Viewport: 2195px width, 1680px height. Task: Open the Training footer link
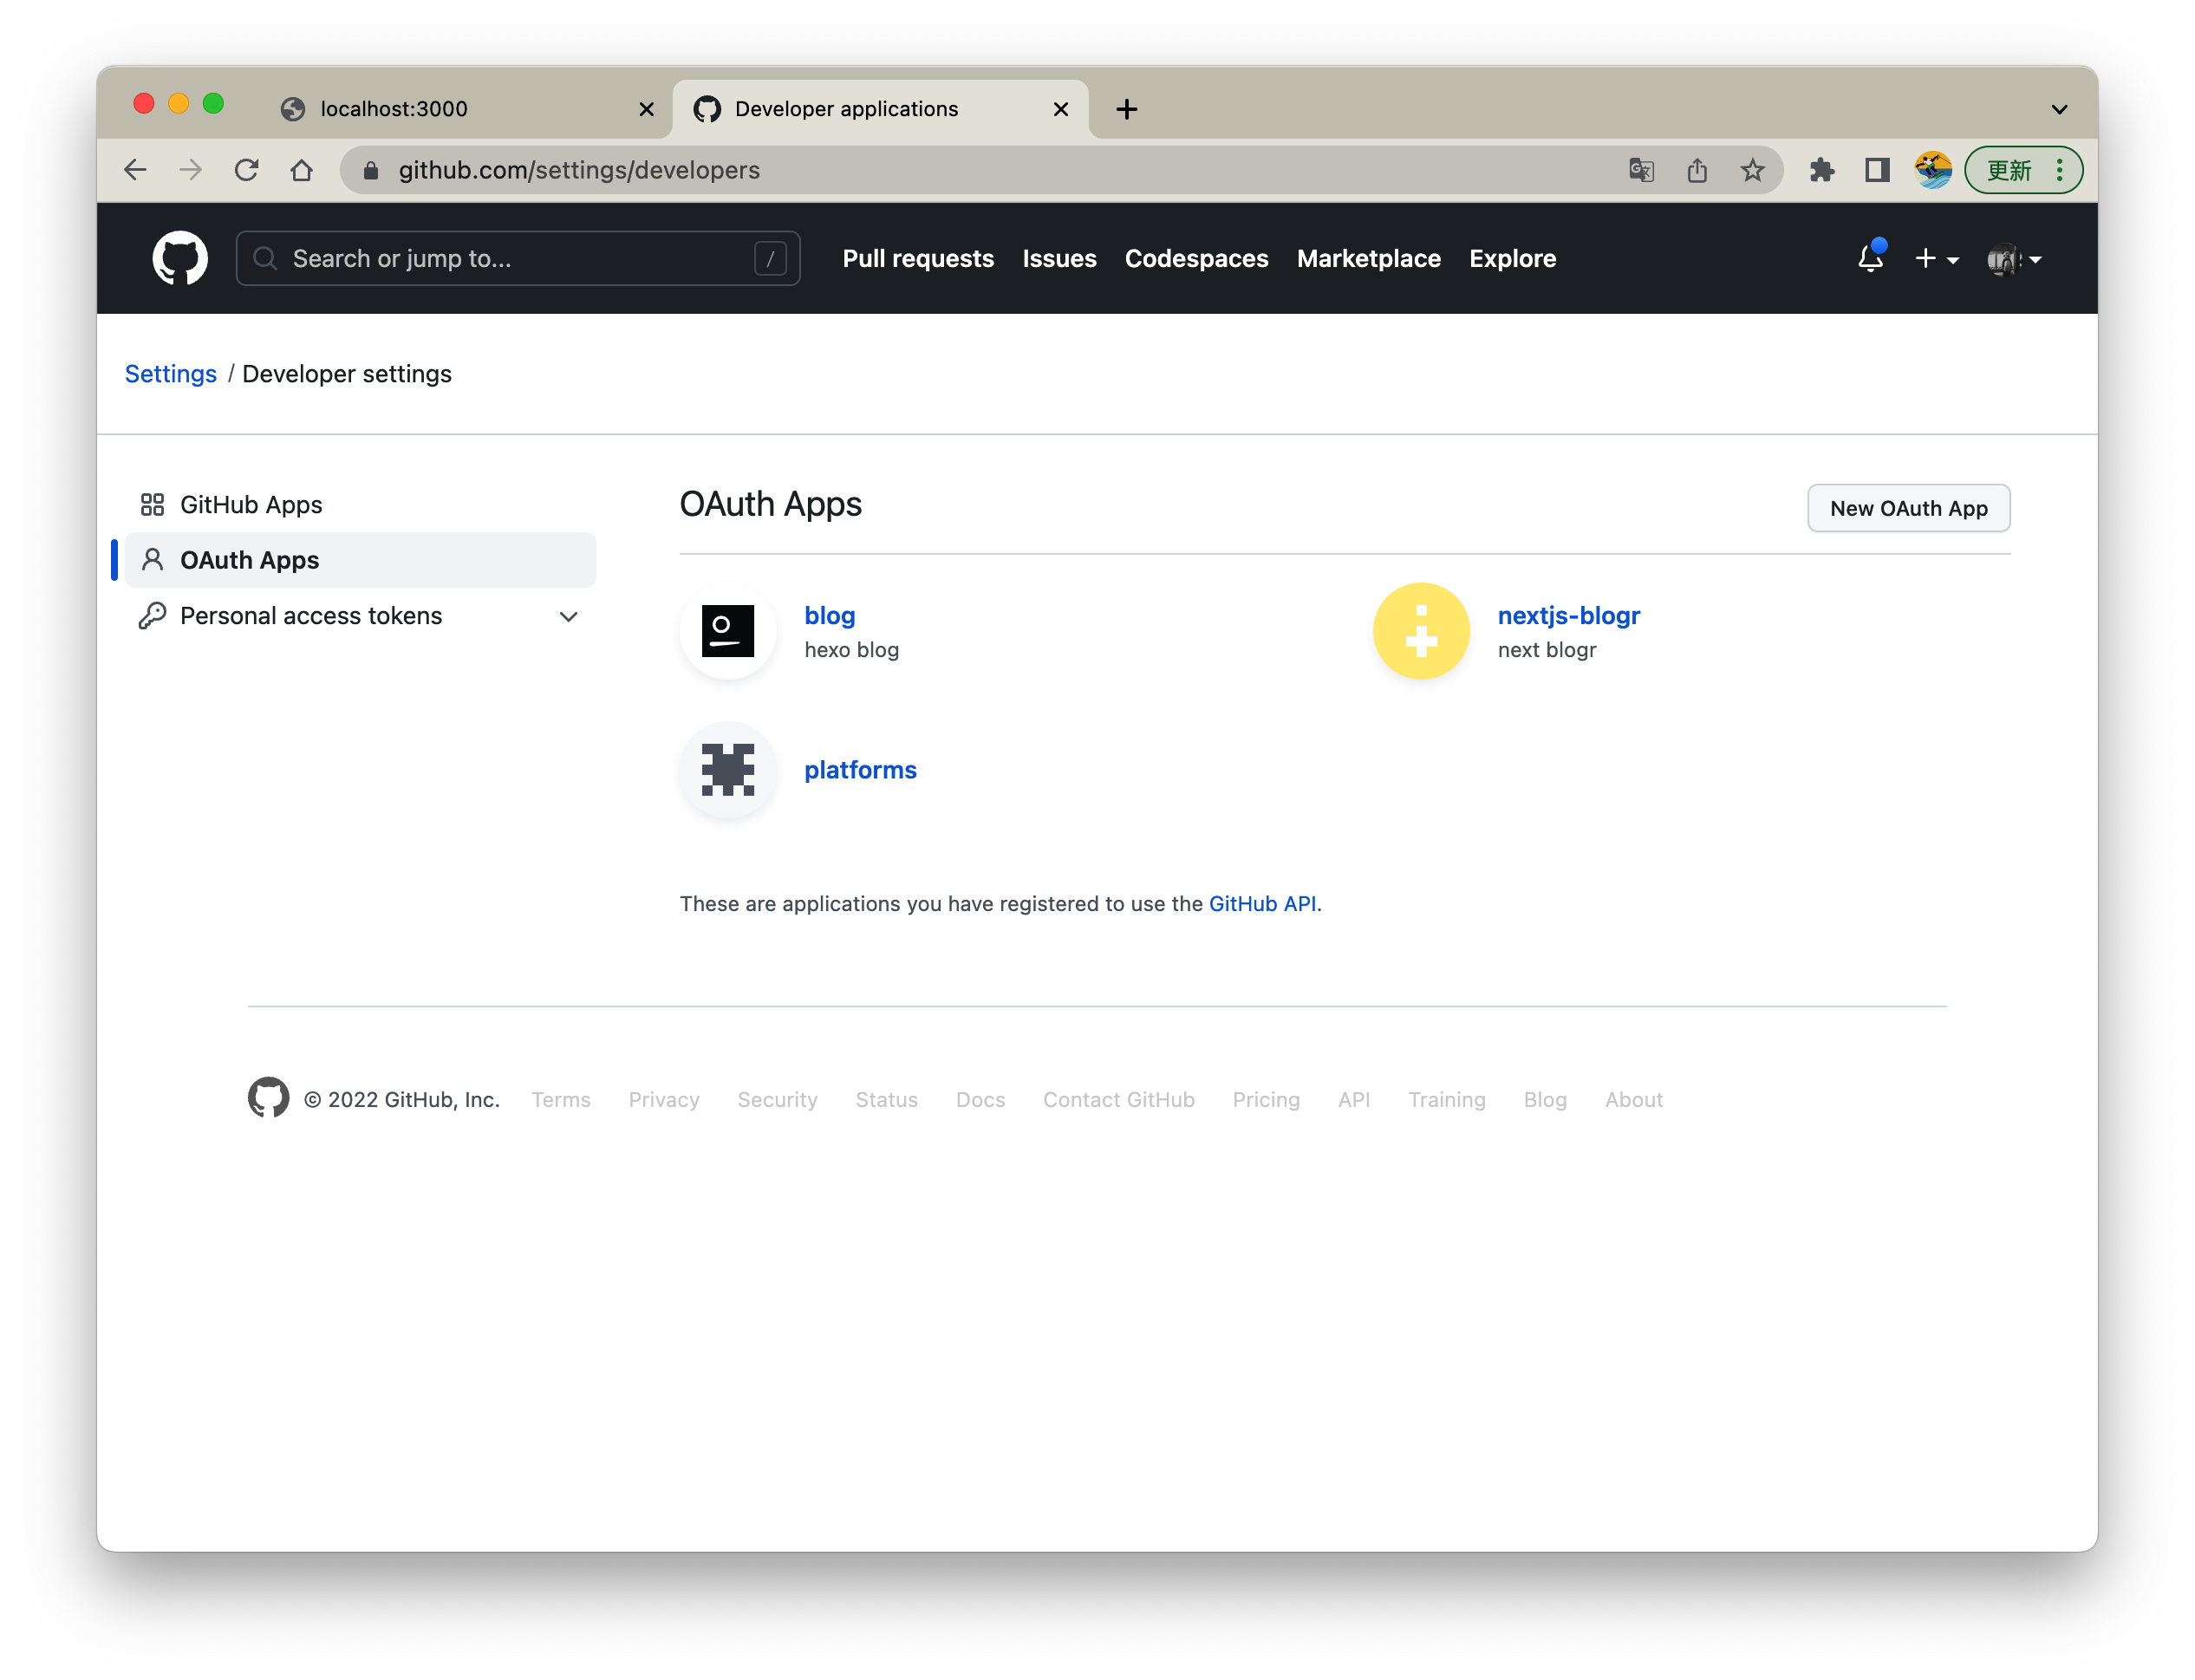tap(1446, 1099)
